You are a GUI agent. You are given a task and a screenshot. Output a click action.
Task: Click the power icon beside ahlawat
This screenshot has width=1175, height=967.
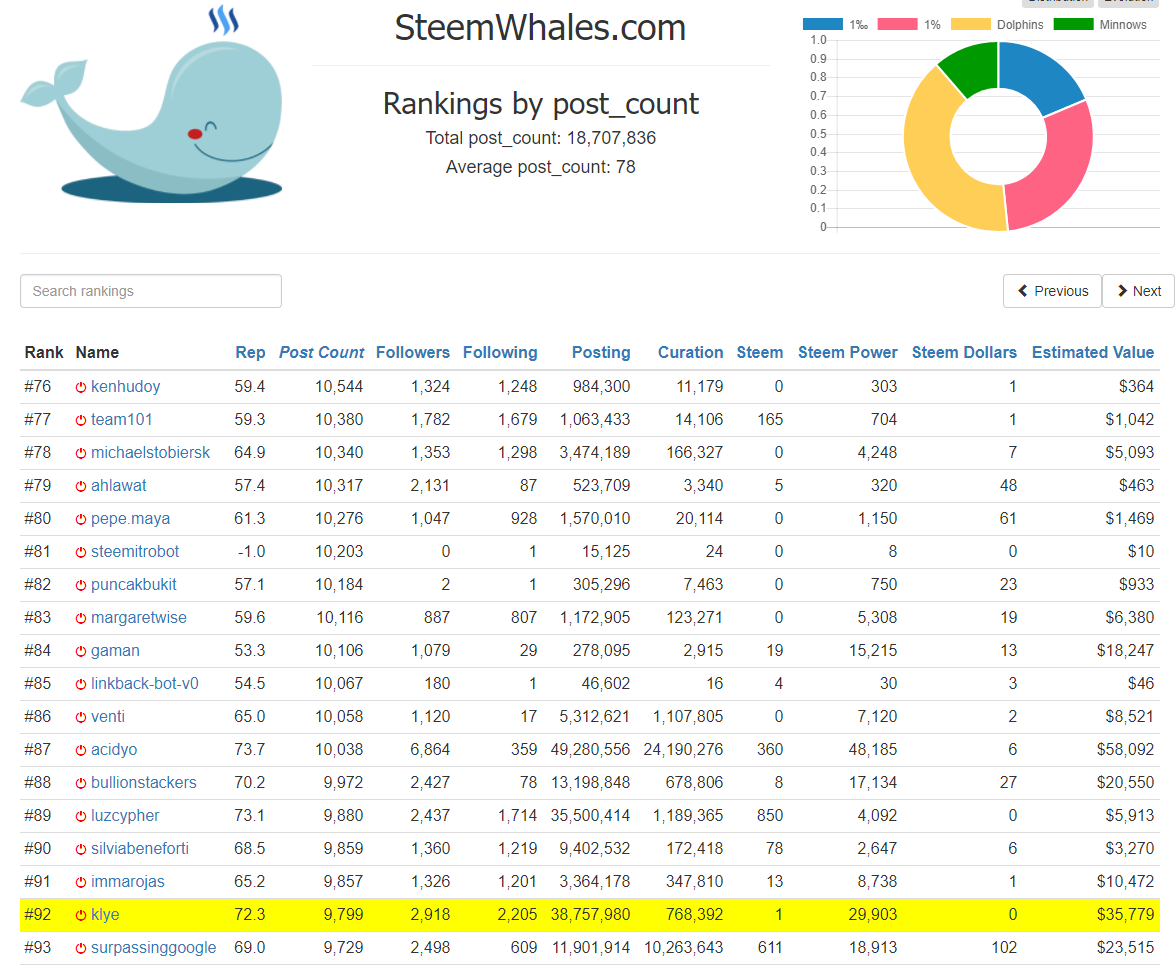pos(81,486)
